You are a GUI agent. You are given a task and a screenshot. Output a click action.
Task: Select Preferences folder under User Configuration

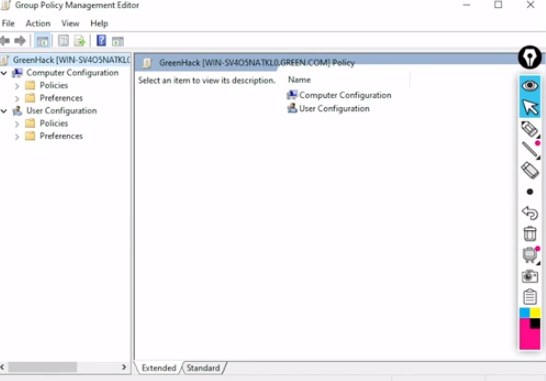tap(61, 136)
